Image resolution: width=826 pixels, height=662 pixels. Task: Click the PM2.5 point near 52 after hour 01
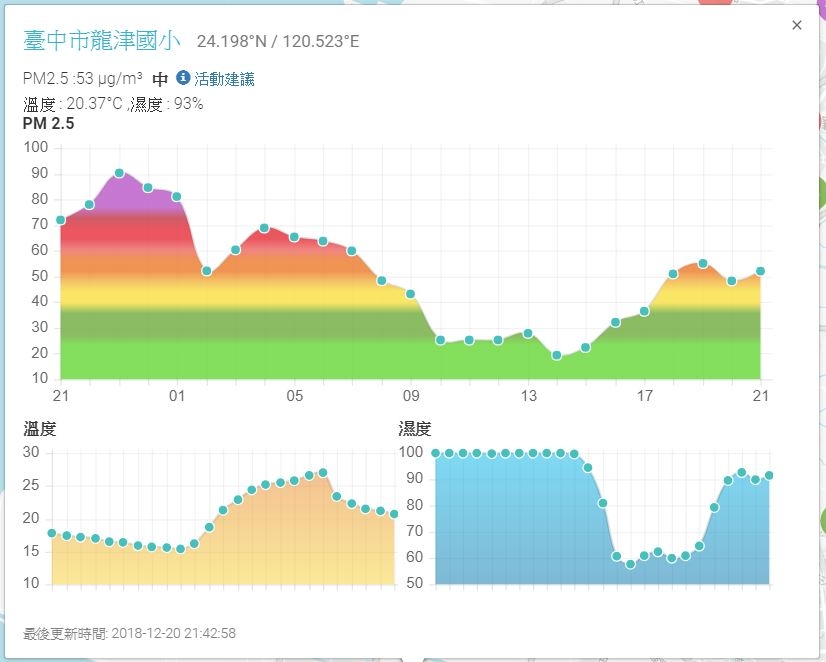pyautogui.click(x=206, y=271)
